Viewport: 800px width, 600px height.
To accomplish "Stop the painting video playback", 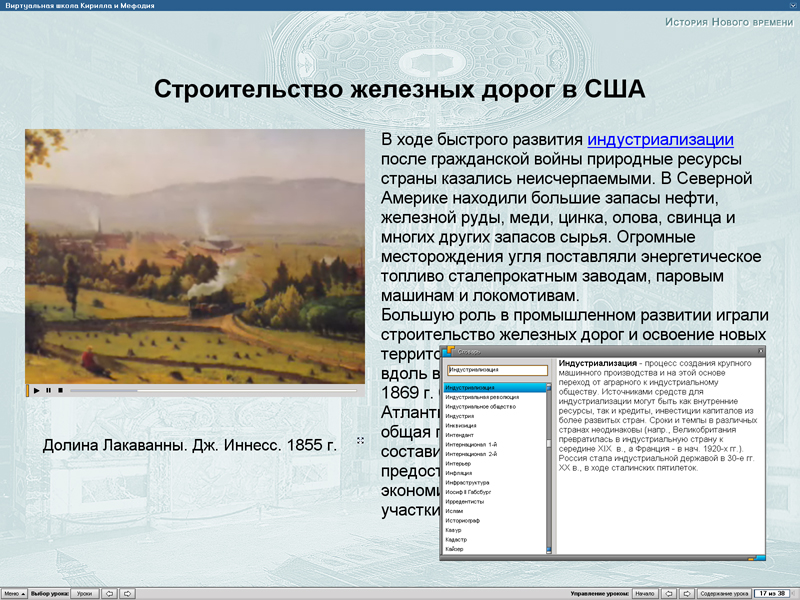I will pyautogui.click(x=60, y=389).
